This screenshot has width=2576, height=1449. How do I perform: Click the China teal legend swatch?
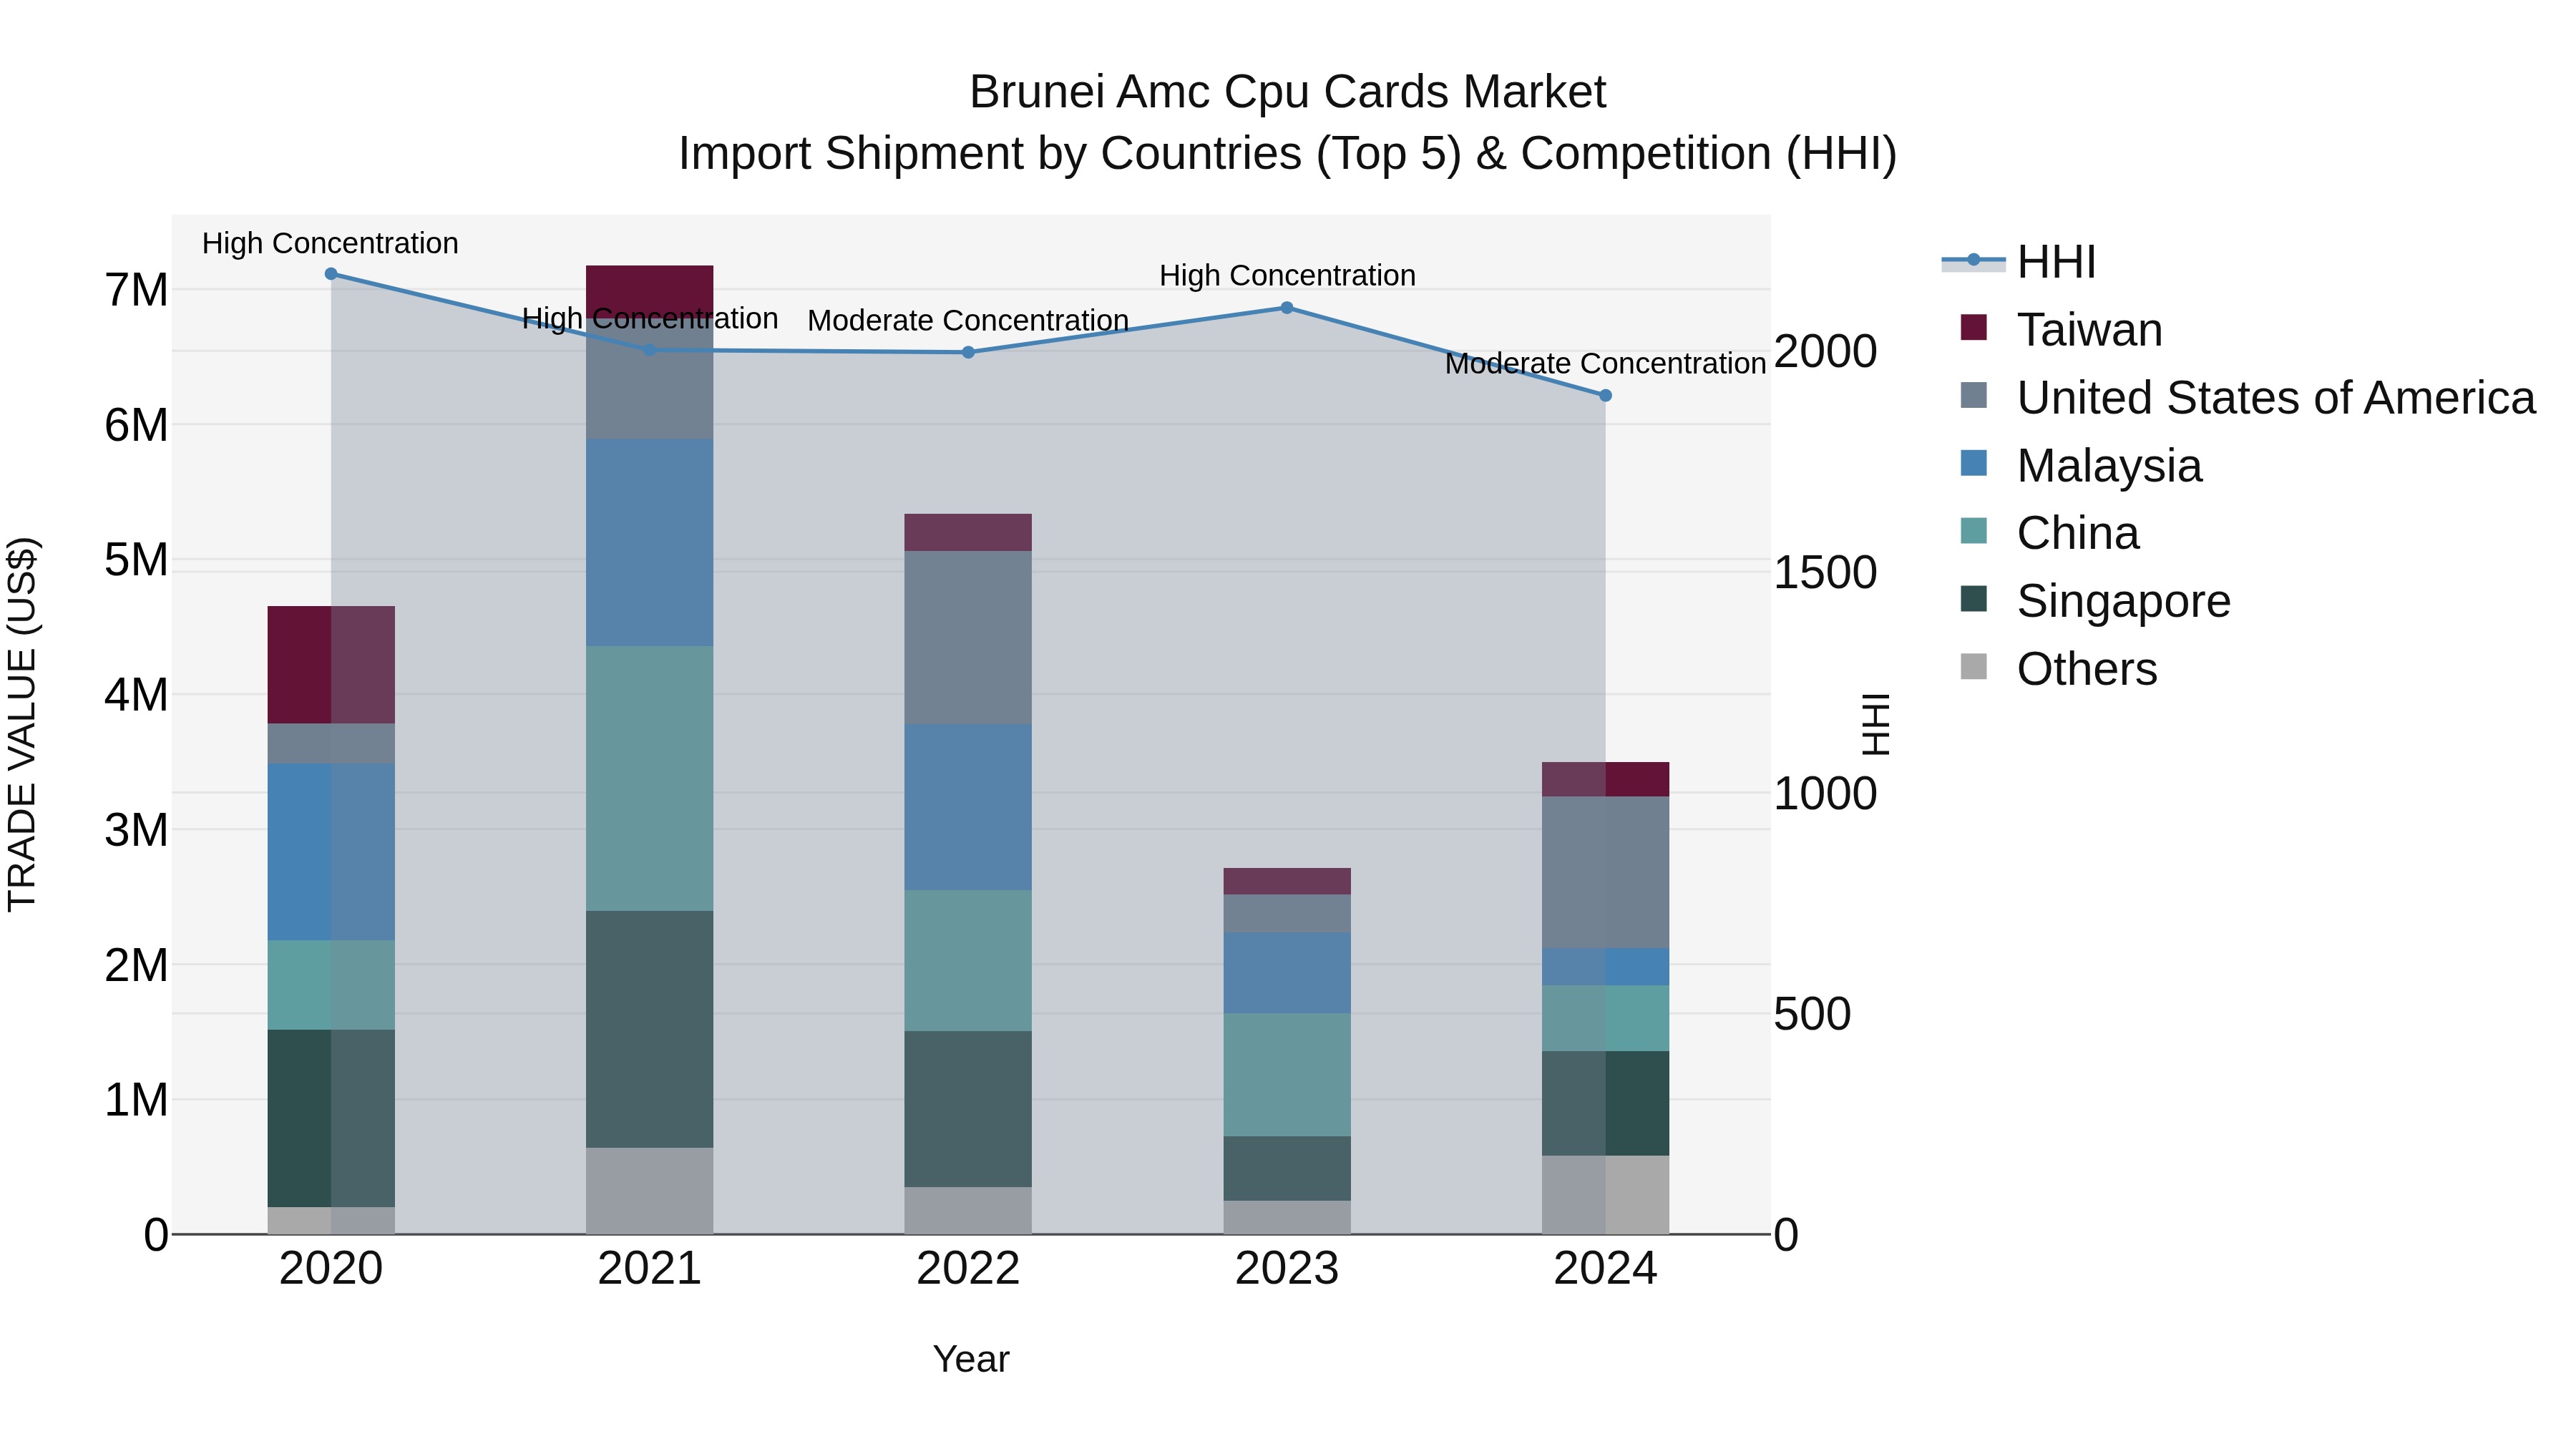pos(1974,530)
